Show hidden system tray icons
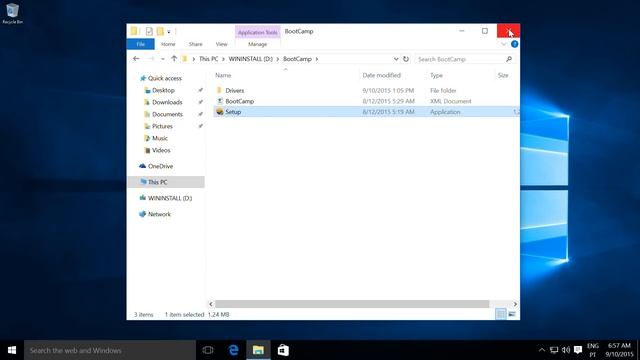The width and height of the screenshot is (640, 360). 542,350
